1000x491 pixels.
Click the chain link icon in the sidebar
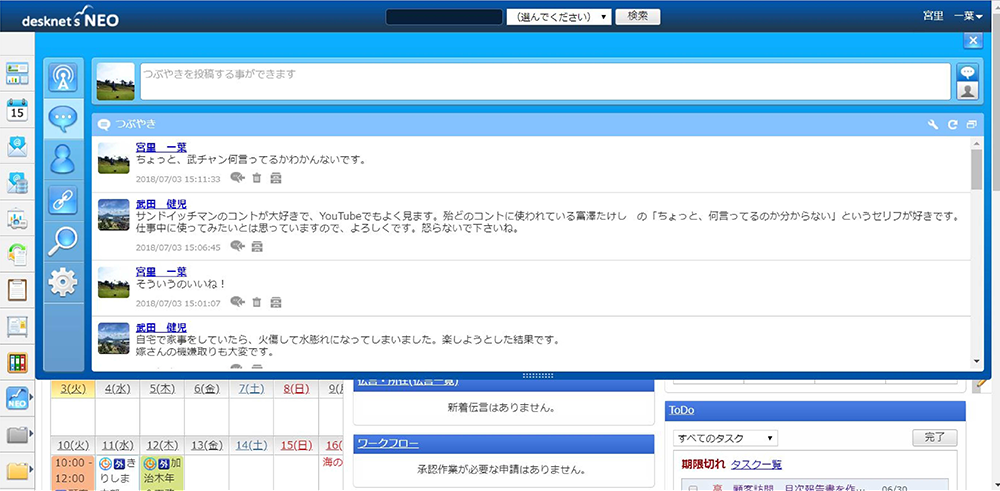click(x=63, y=199)
